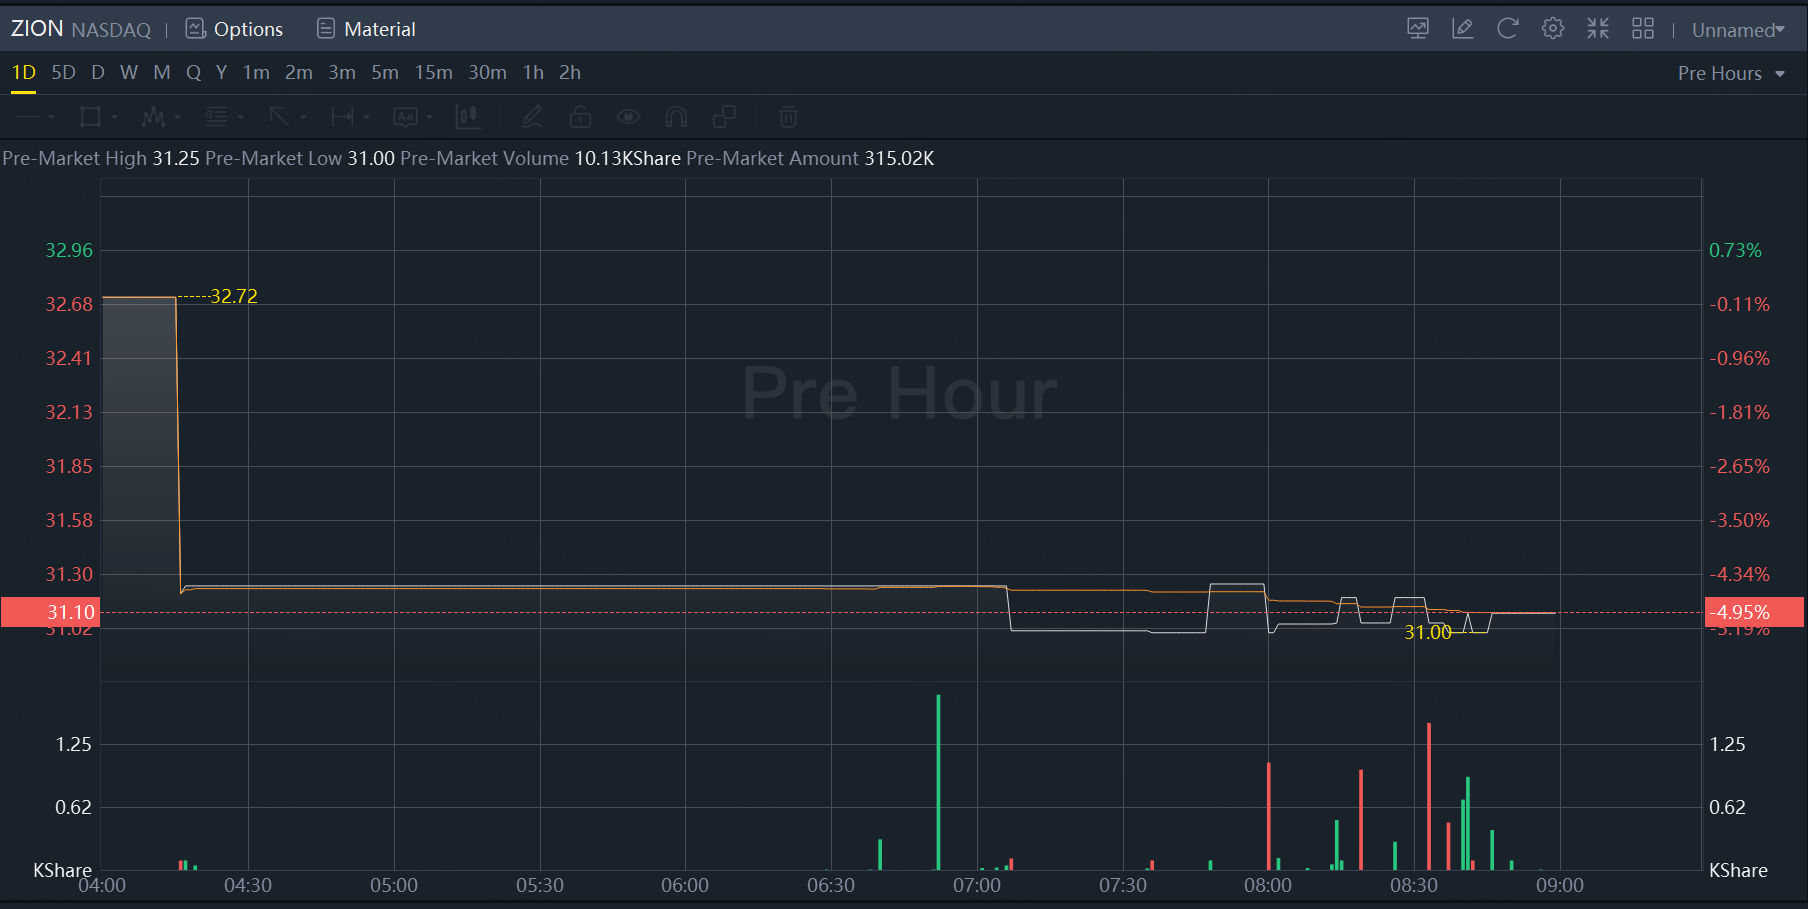Toggle the drawing lock icon
Screen dimensions: 1808x909
(x=580, y=118)
